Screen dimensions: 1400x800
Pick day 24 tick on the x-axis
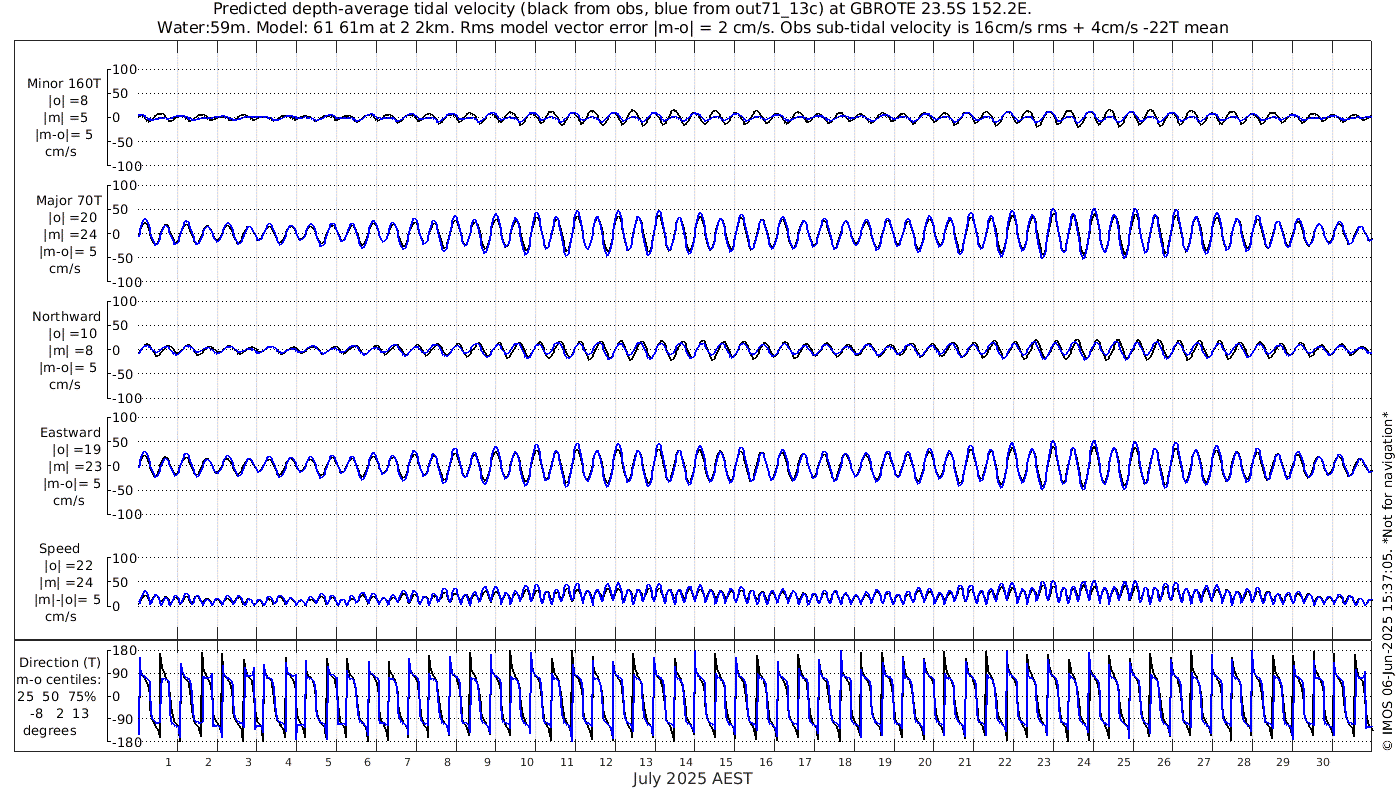coord(1083,762)
